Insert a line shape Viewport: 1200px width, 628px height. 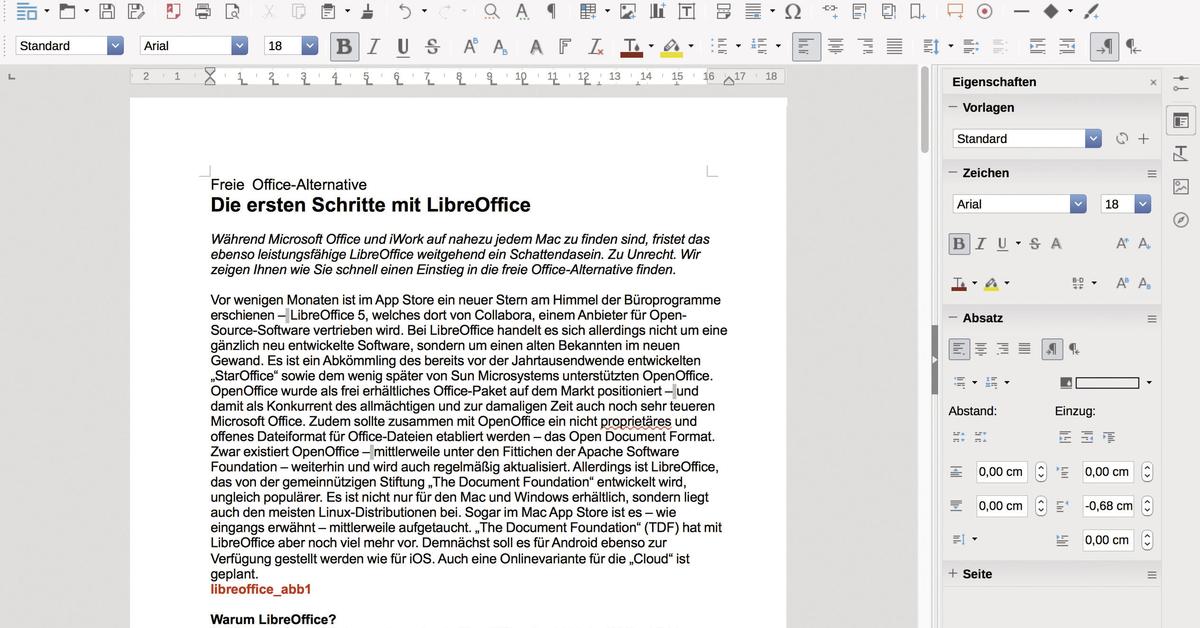pos(1020,12)
